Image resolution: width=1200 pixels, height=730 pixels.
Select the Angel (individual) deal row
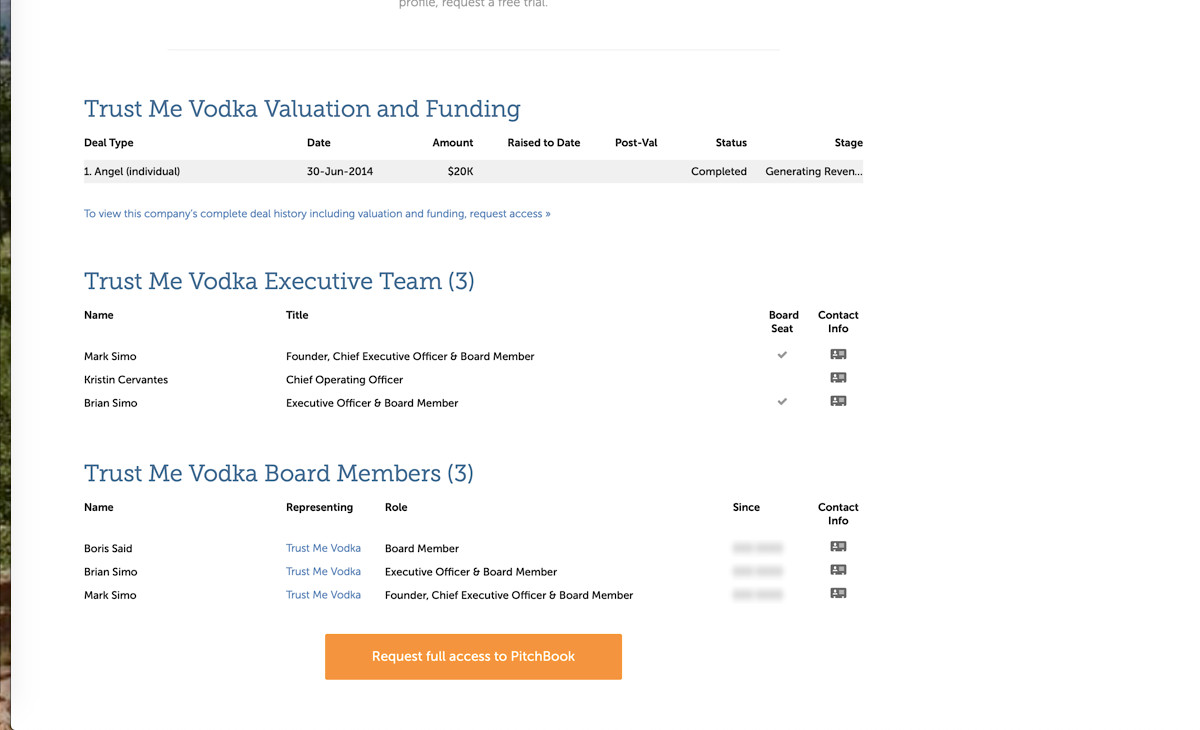132,172
